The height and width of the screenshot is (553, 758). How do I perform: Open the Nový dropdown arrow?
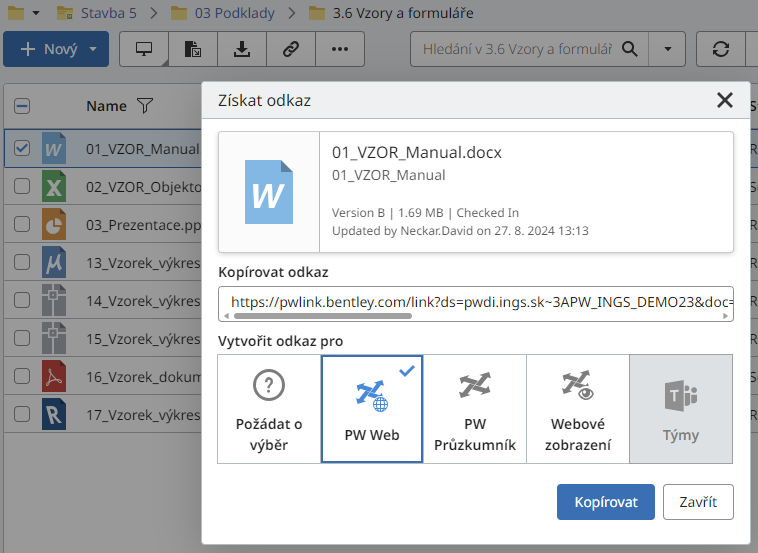pos(93,49)
